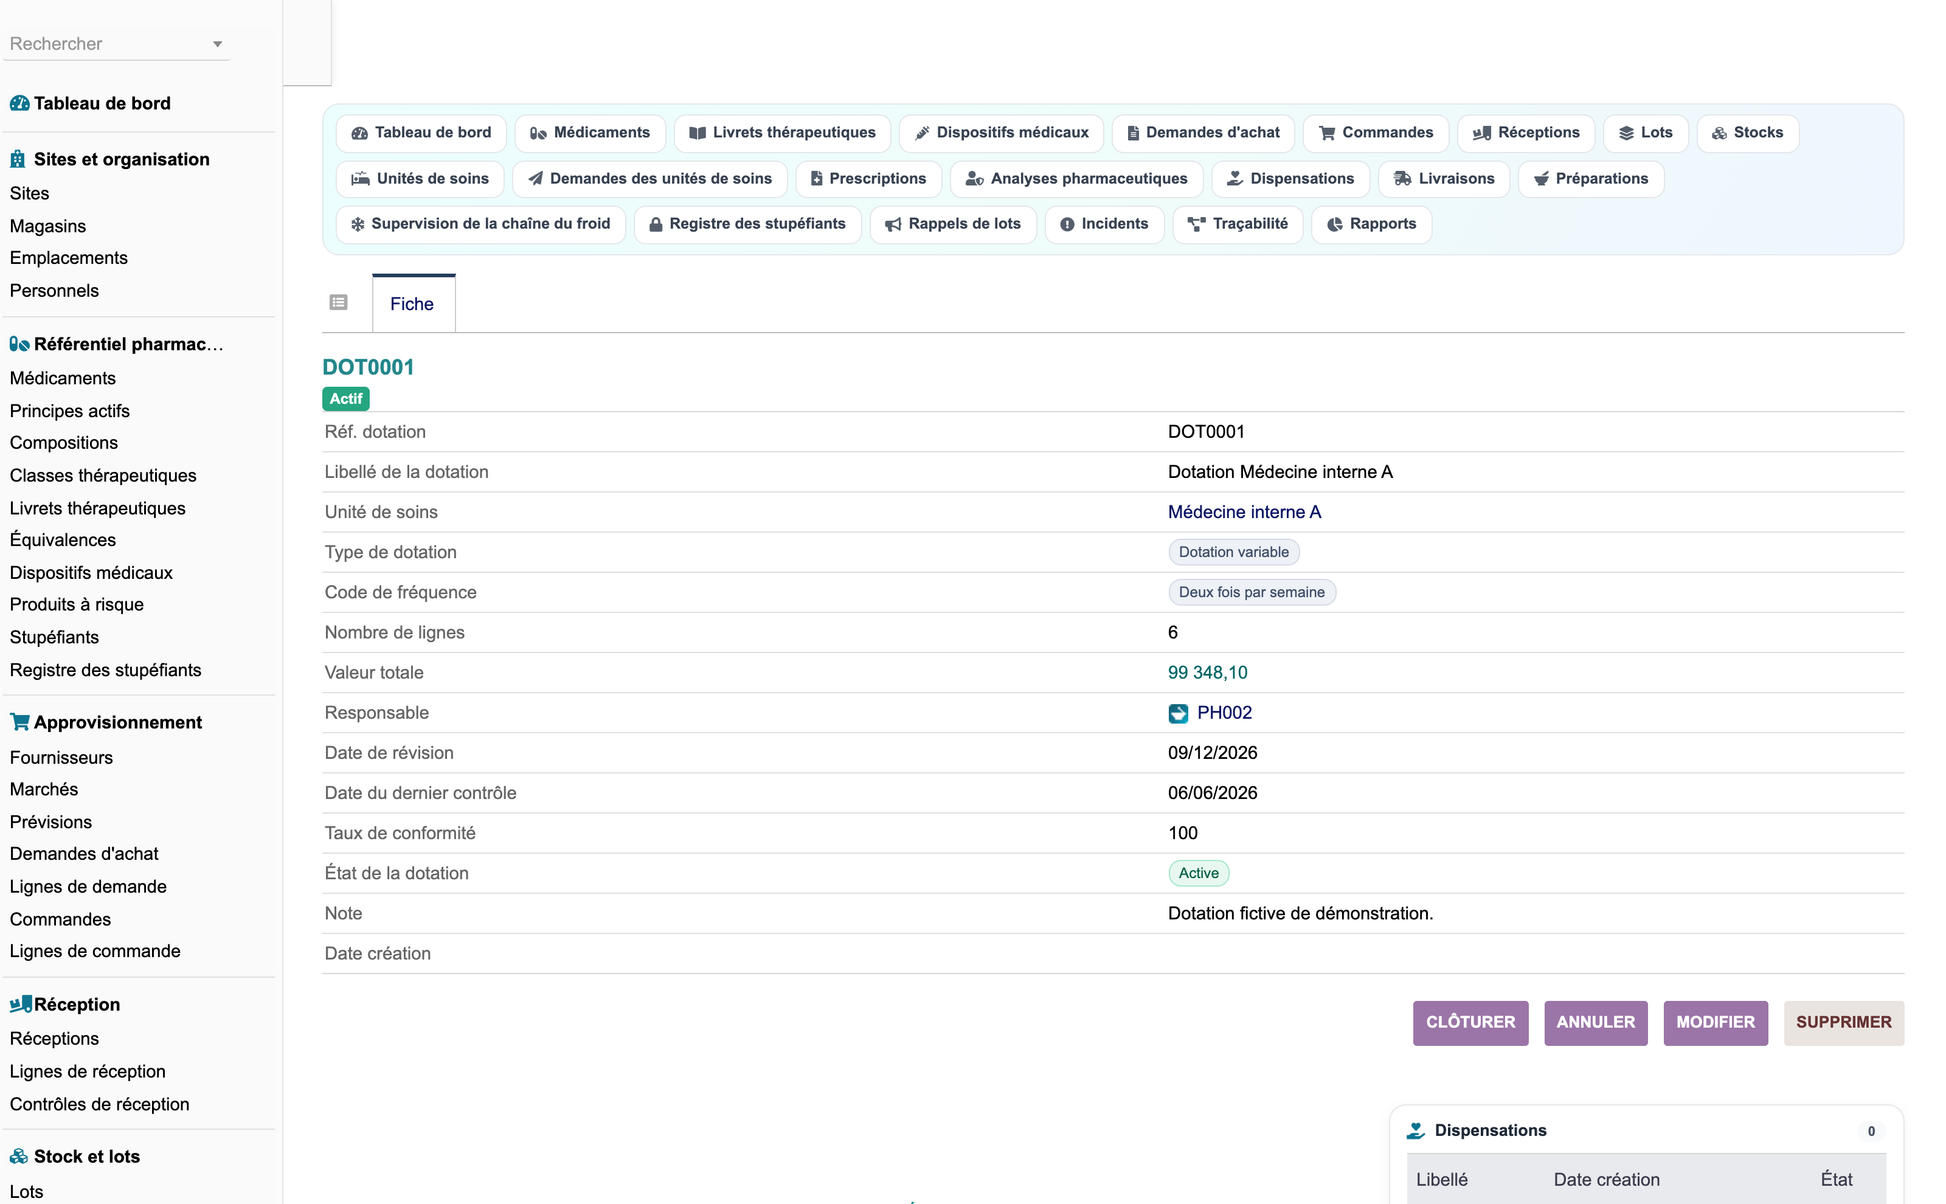Open Sites in the sidebar

coord(30,193)
